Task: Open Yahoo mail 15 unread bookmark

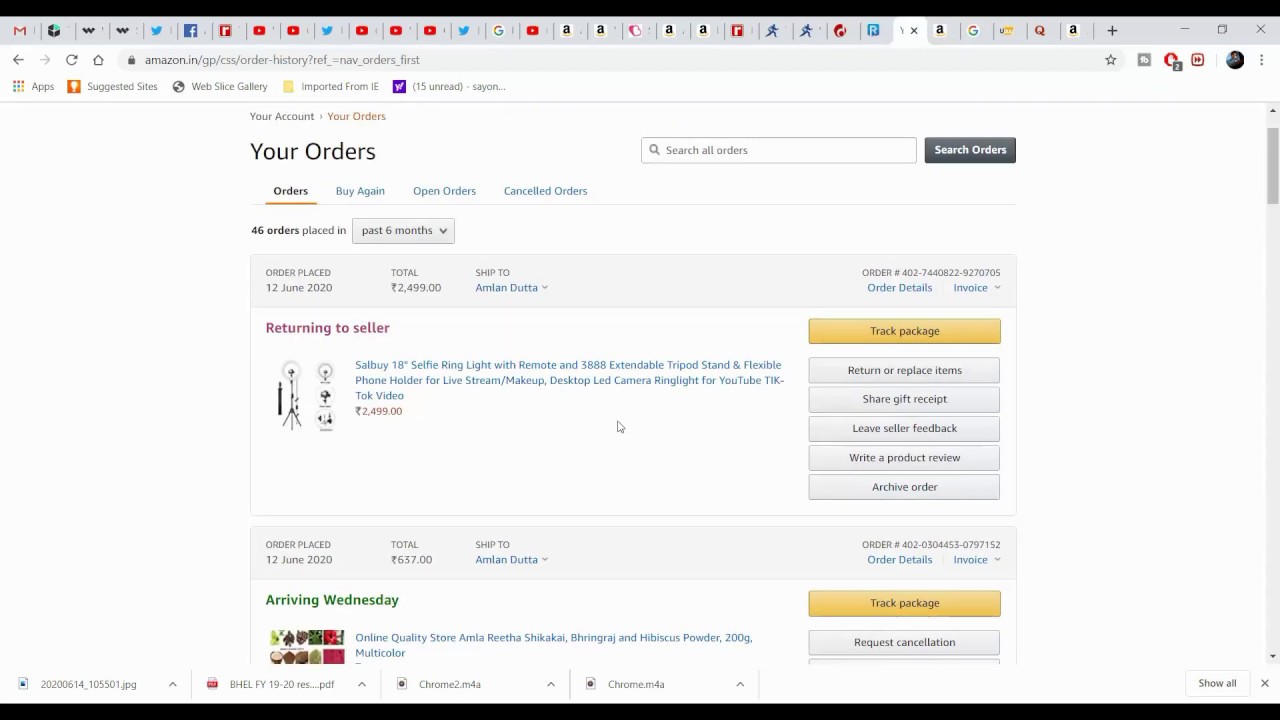Action: 449,87
